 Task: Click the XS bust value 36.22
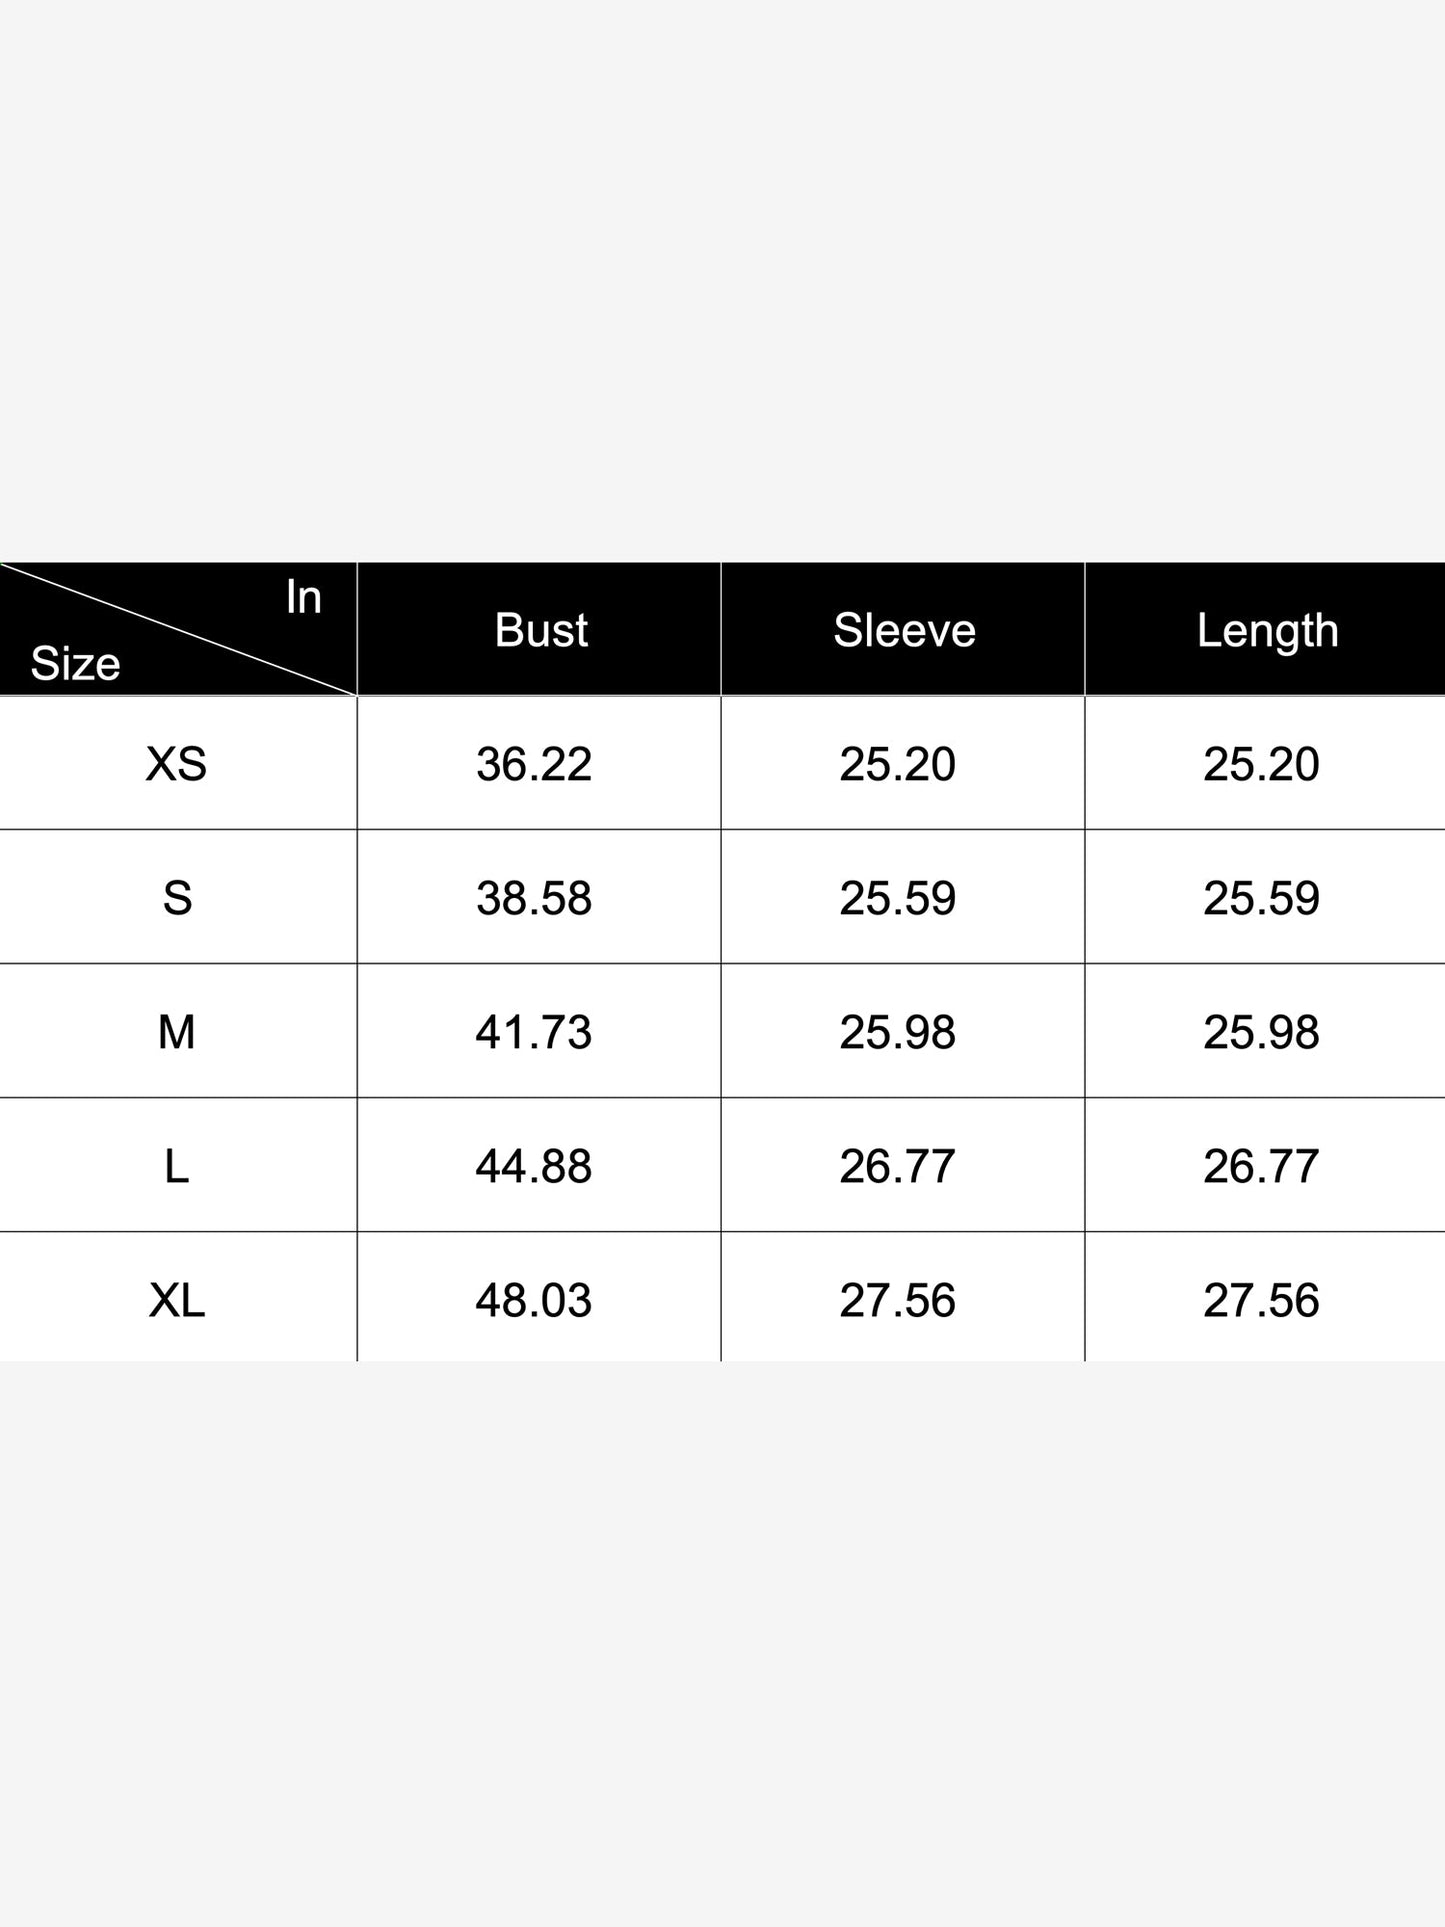click(x=534, y=764)
